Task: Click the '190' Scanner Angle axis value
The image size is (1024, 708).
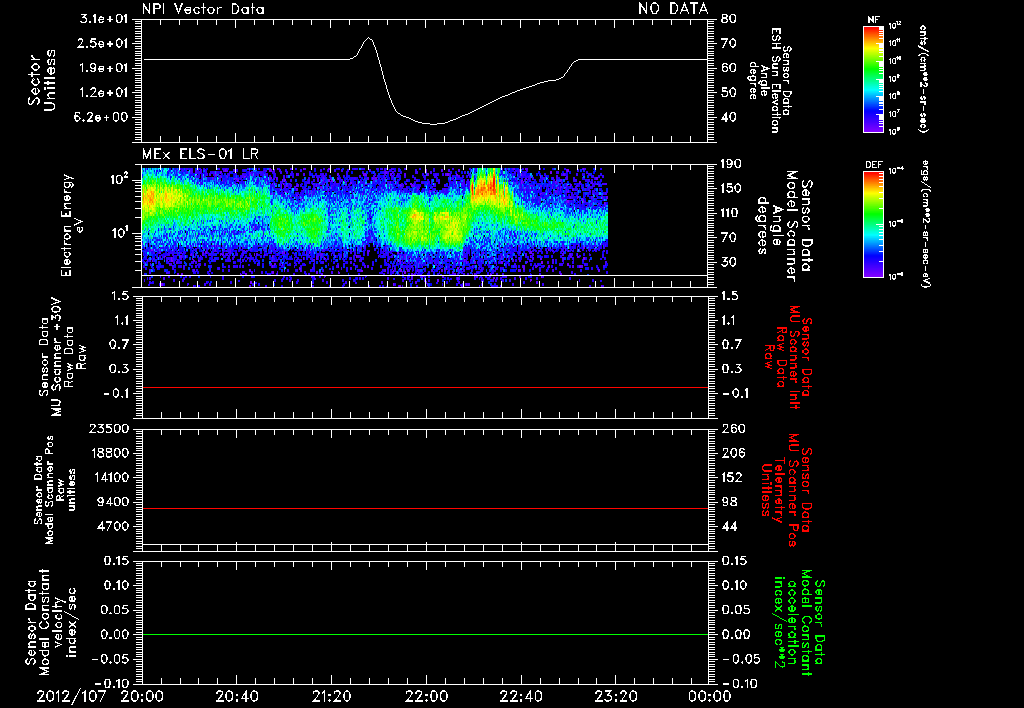Action: click(731, 164)
